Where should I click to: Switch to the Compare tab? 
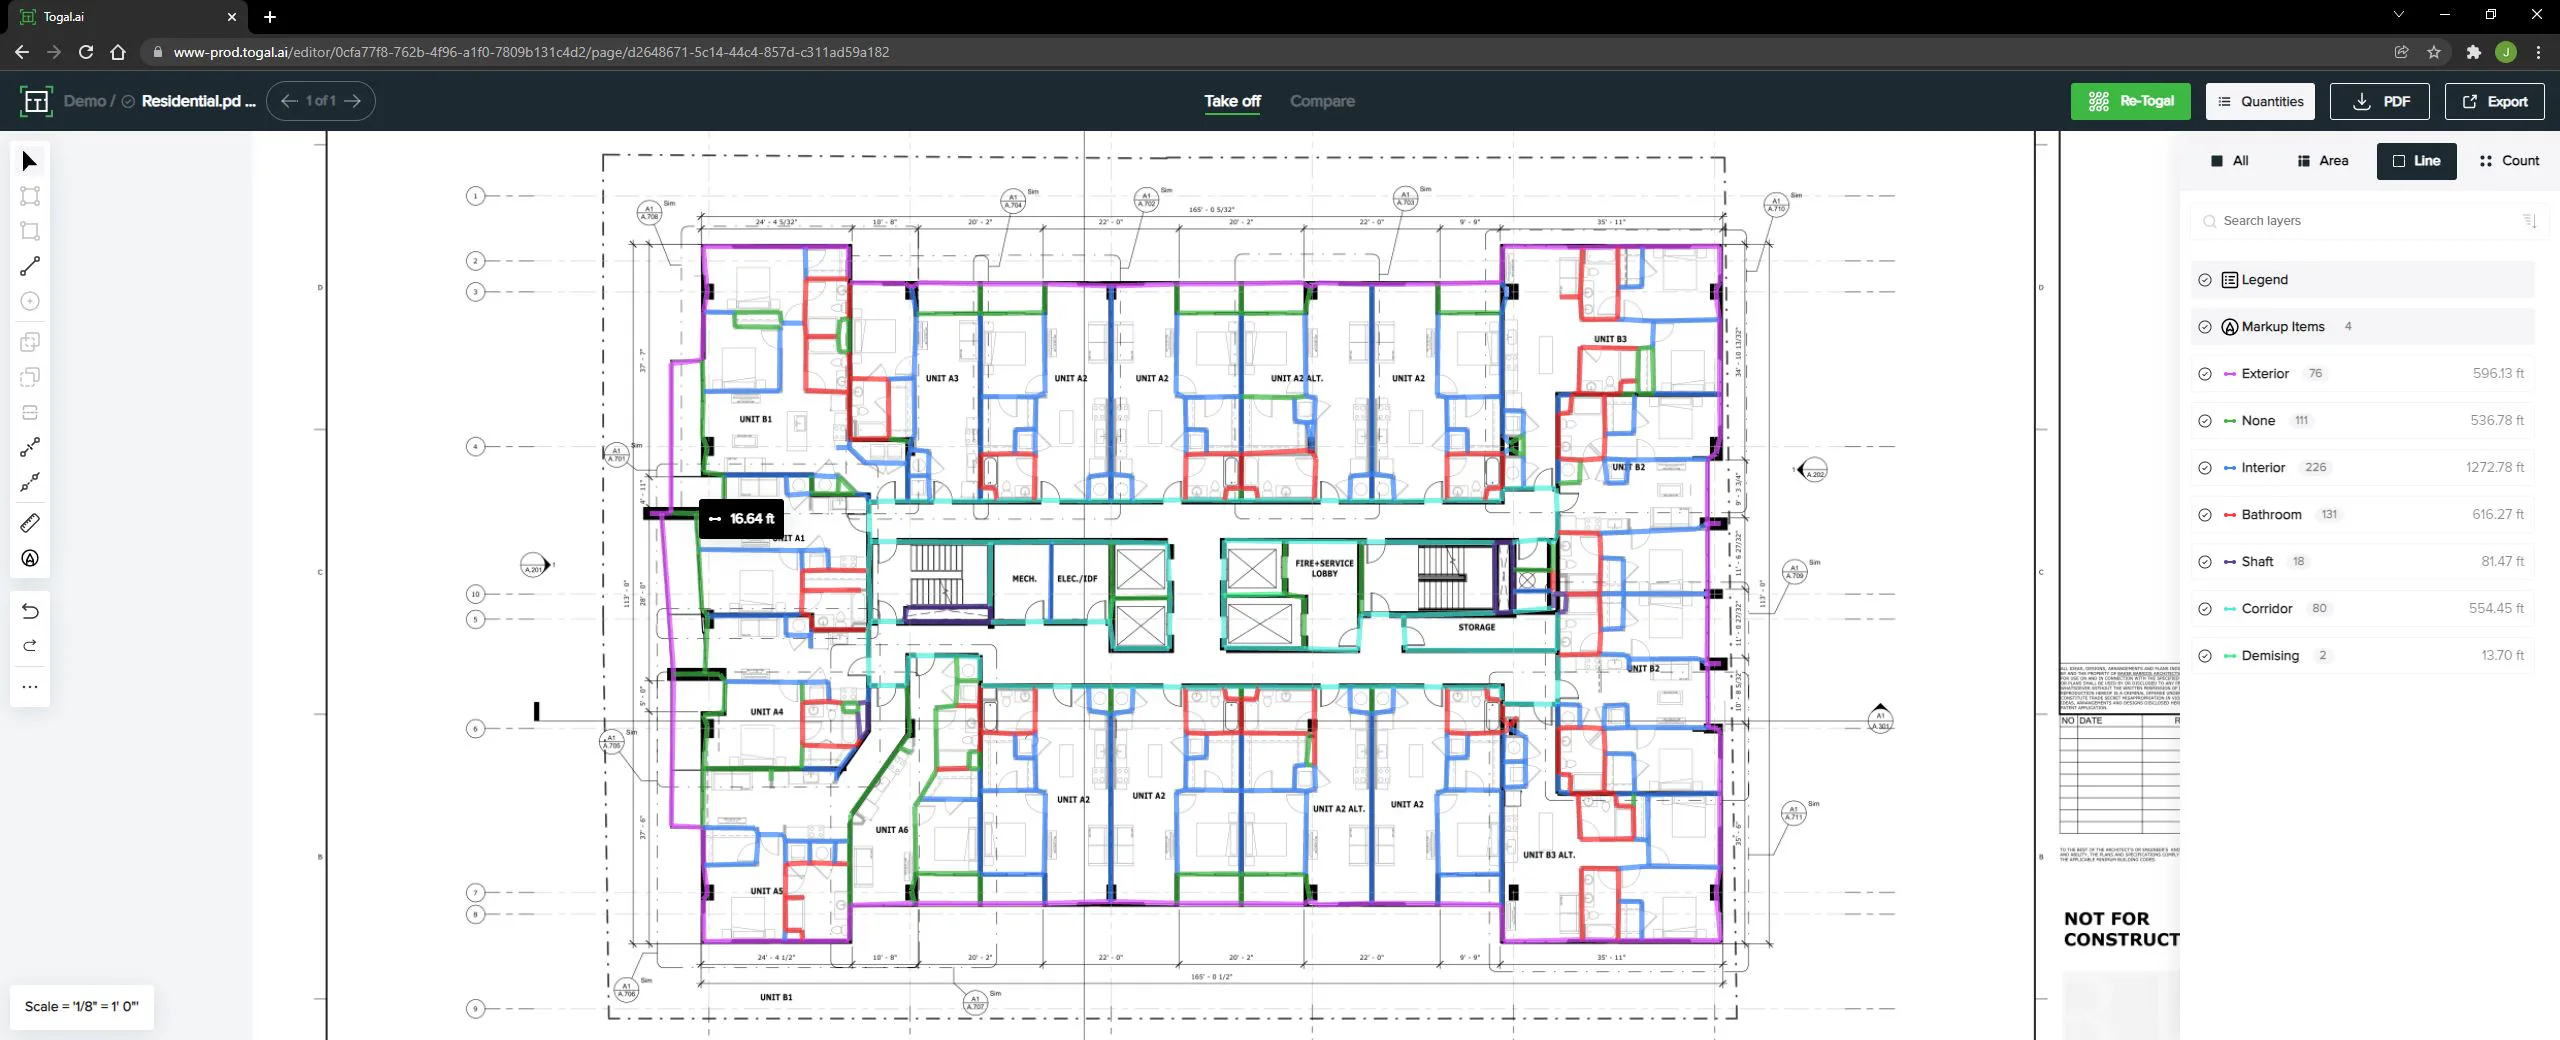coord(1322,101)
